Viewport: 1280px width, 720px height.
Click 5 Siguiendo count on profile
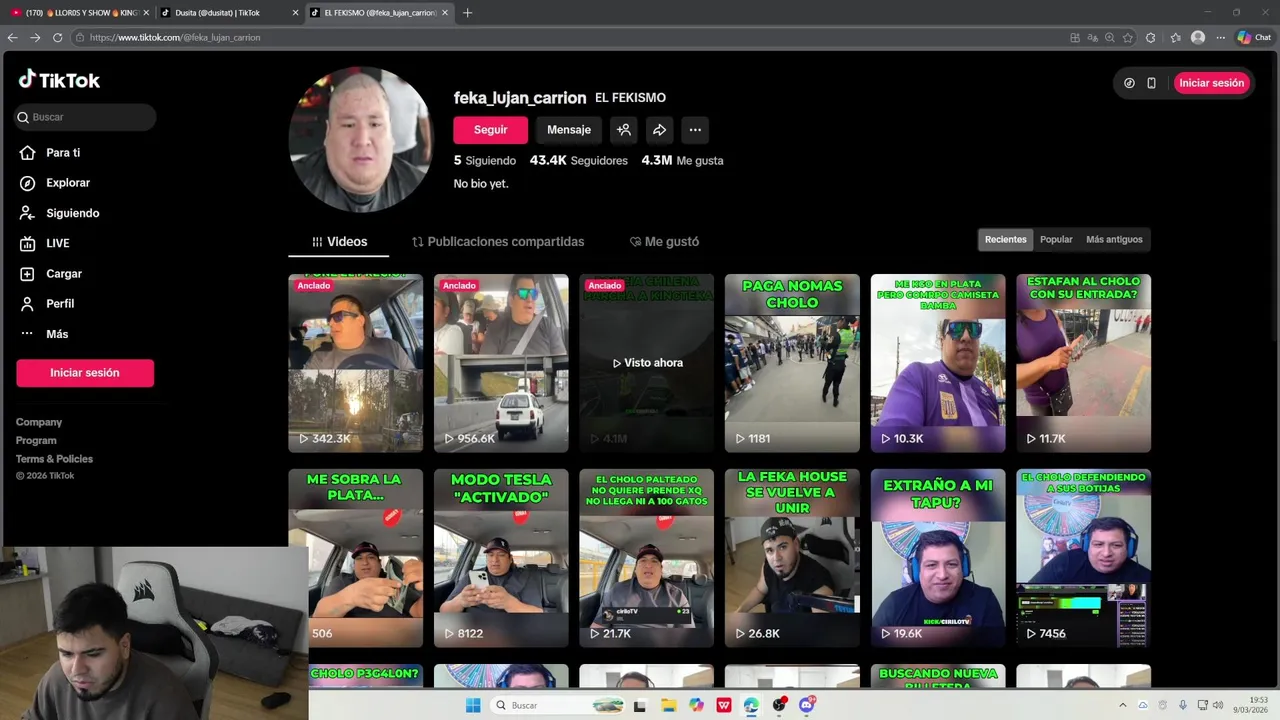coord(485,161)
